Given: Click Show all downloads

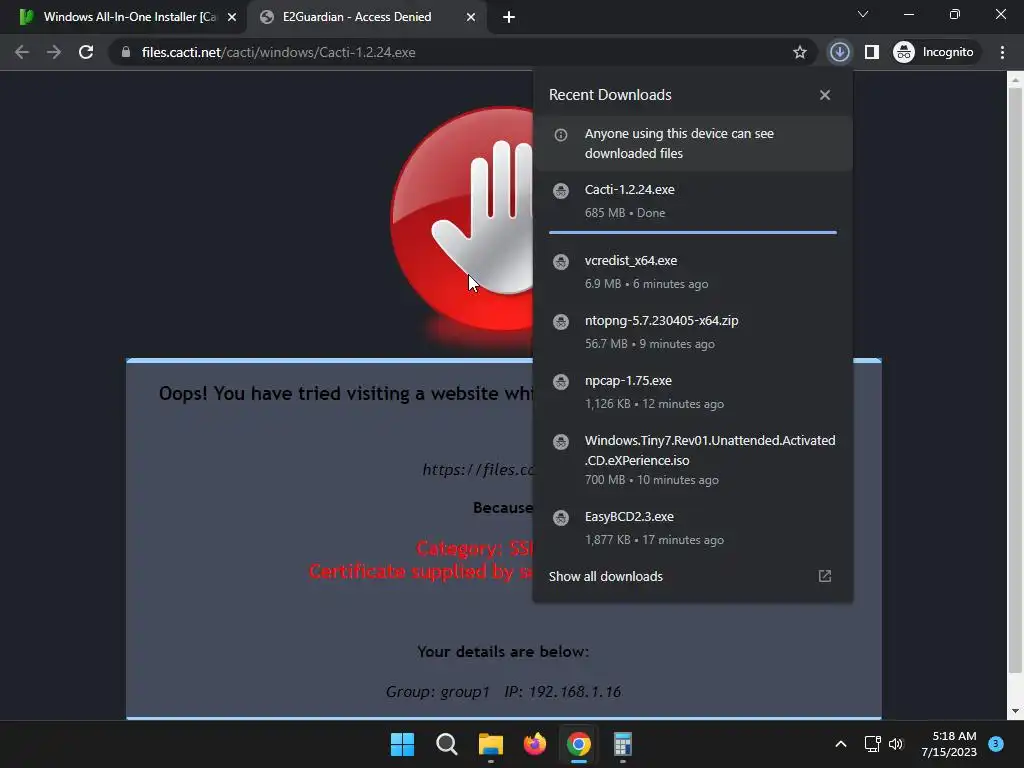Looking at the screenshot, I should [x=605, y=577].
